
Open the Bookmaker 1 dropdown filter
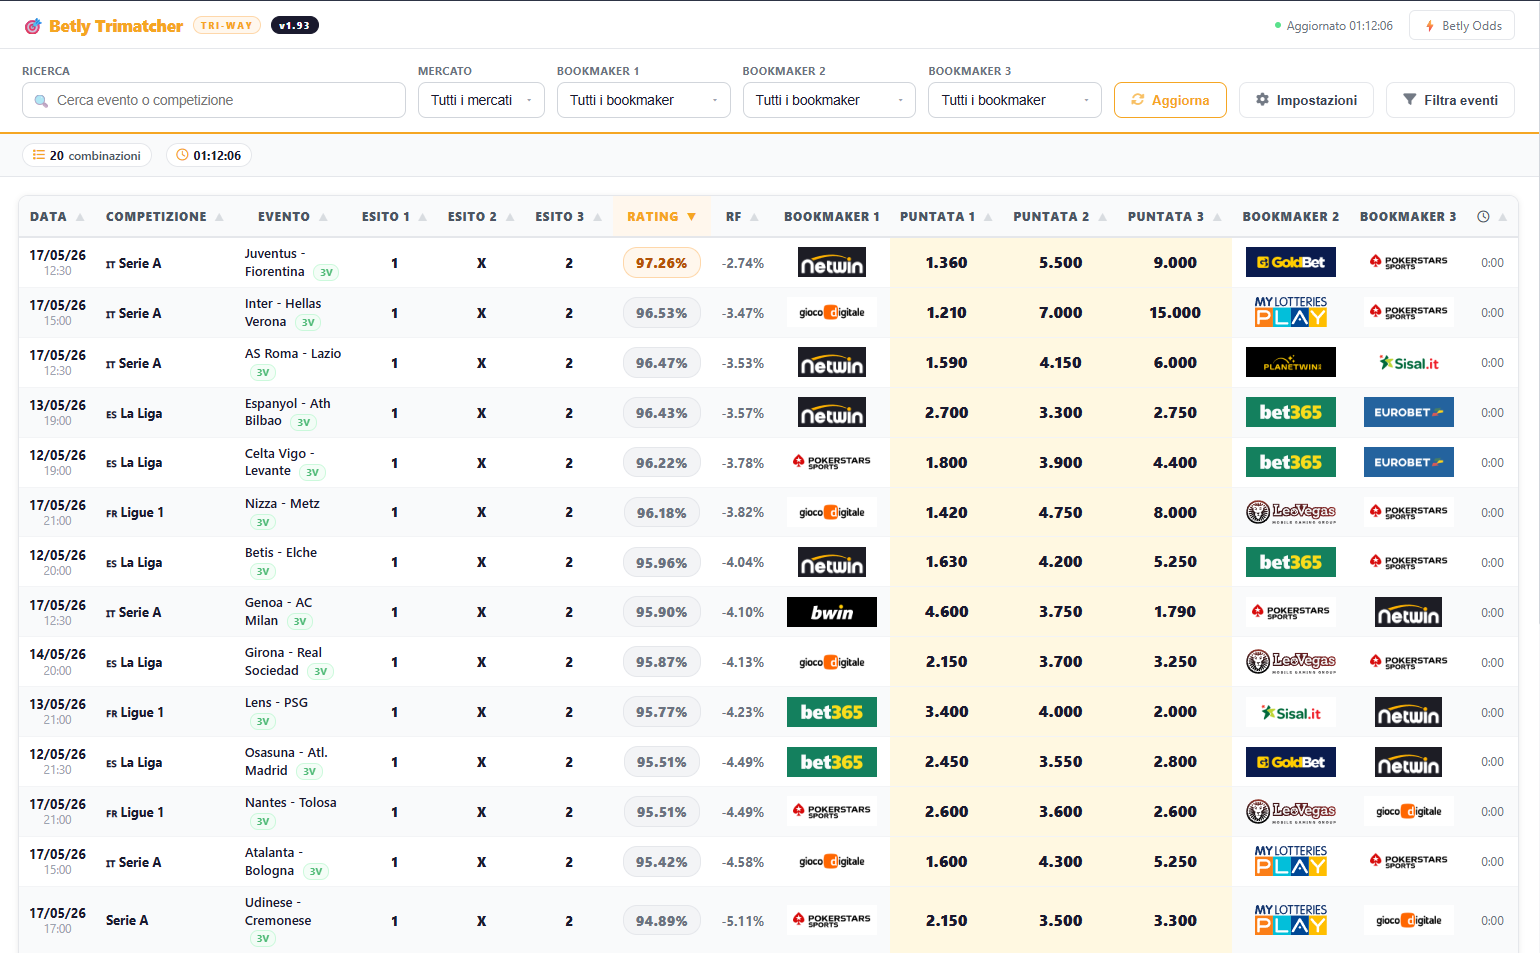click(643, 100)
